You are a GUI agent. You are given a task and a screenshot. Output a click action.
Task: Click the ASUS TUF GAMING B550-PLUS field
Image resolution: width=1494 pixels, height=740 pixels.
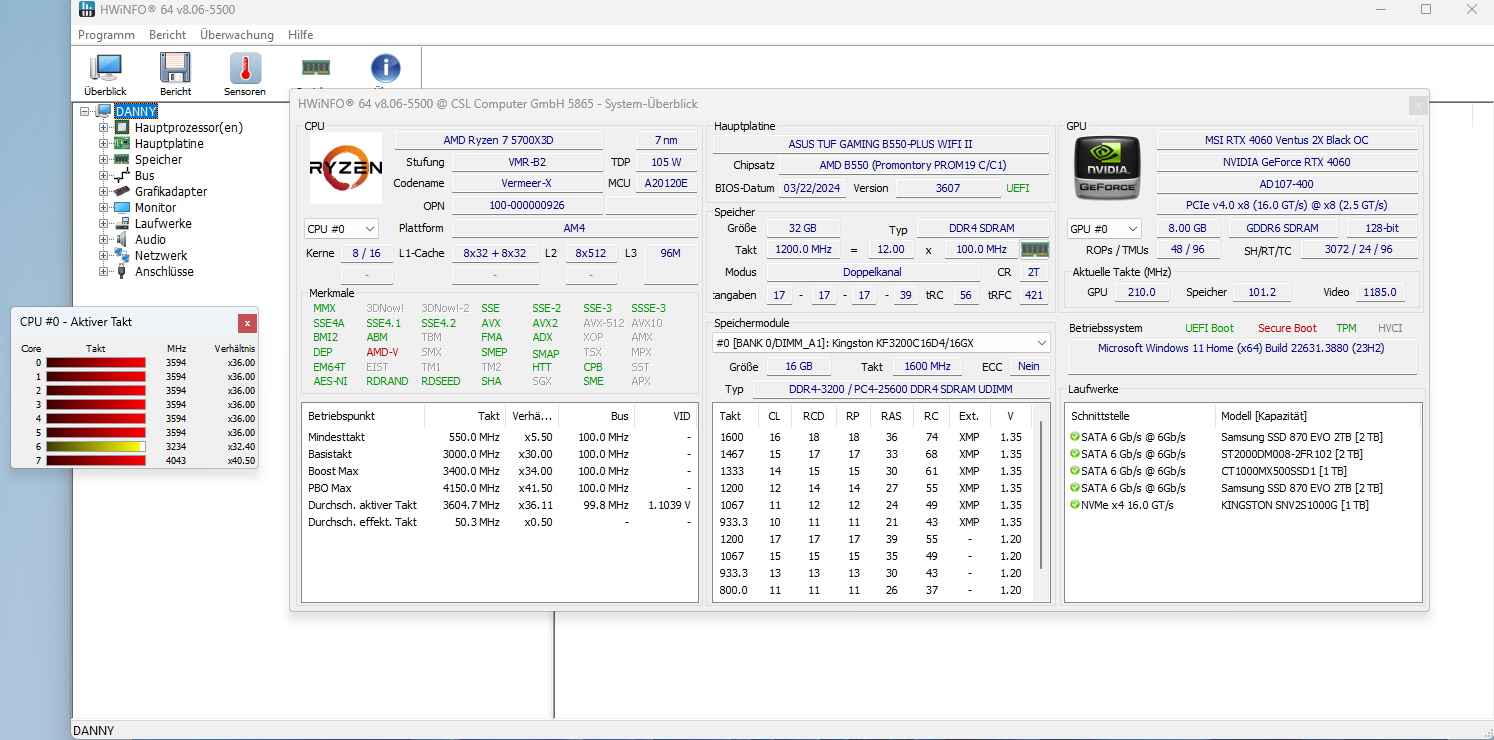881,144
